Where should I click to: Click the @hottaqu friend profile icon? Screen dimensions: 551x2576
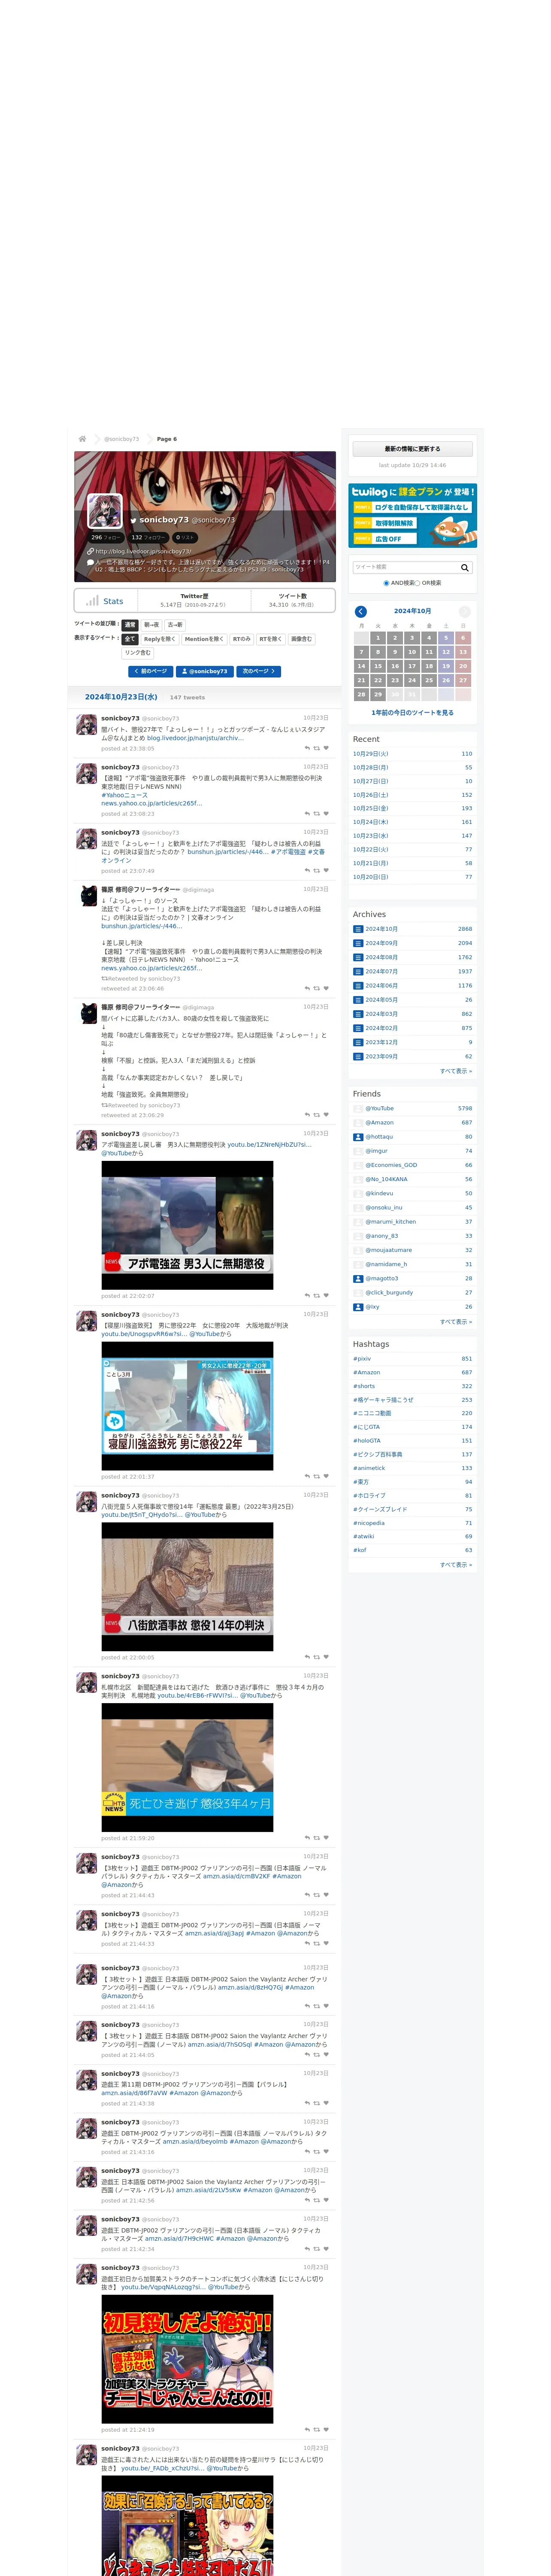tap(358, 1137)
